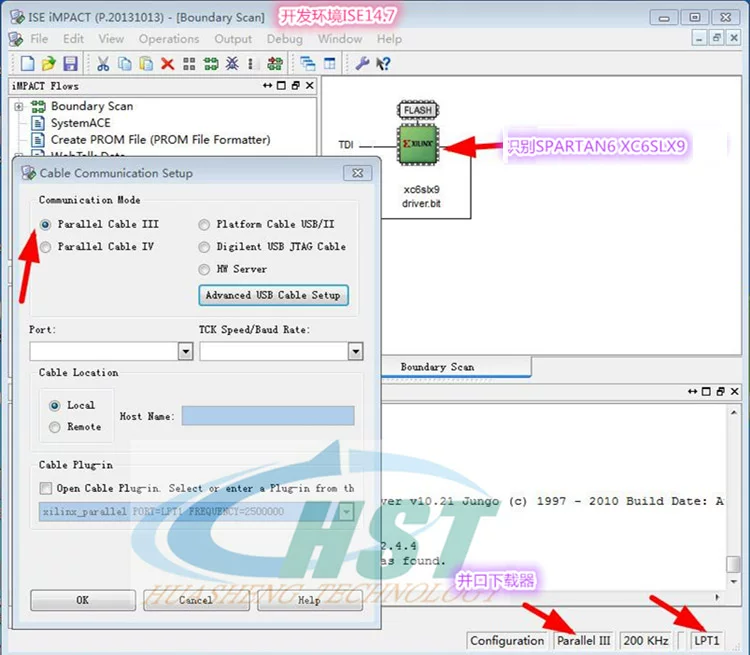Image resolution: width=750 pixels, height=655 pixels.
Task: Click the four-squares toolbar icon
Action: pos(189,64)
